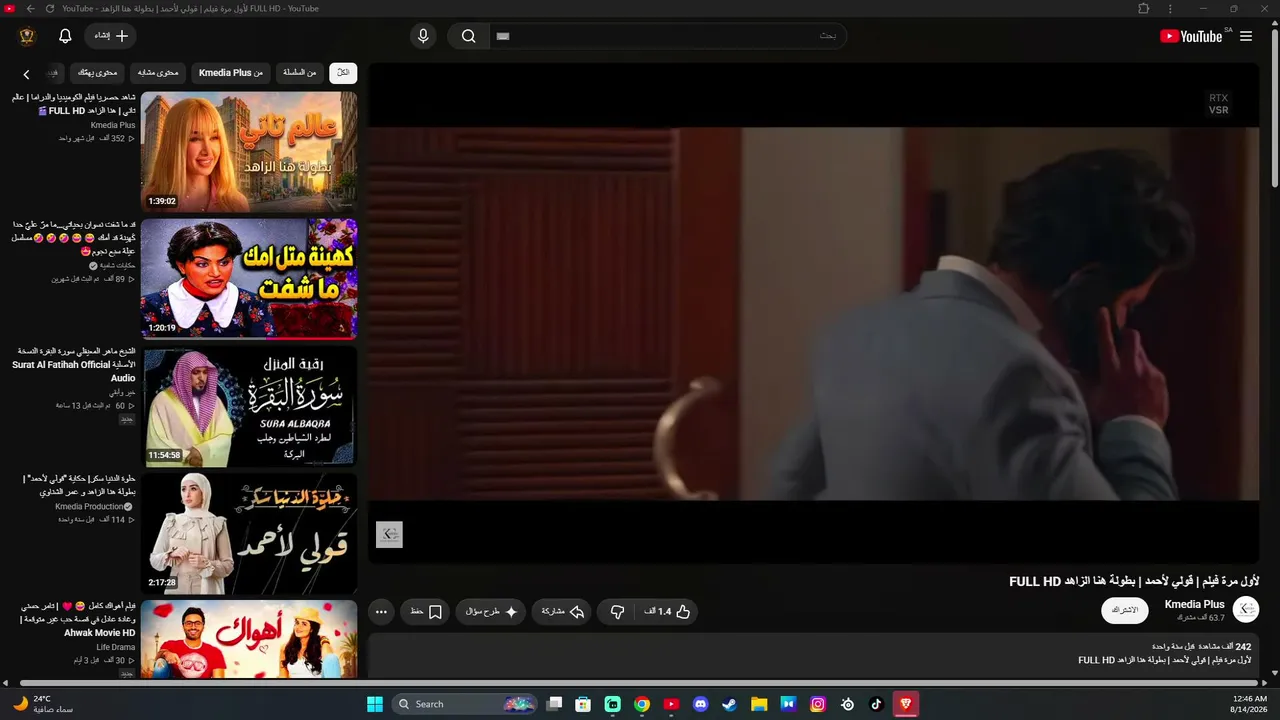The image size is (1280, 720).
Task: Open Steam from the taskbar
Action: pyautogui.click(x=730, y=704)
